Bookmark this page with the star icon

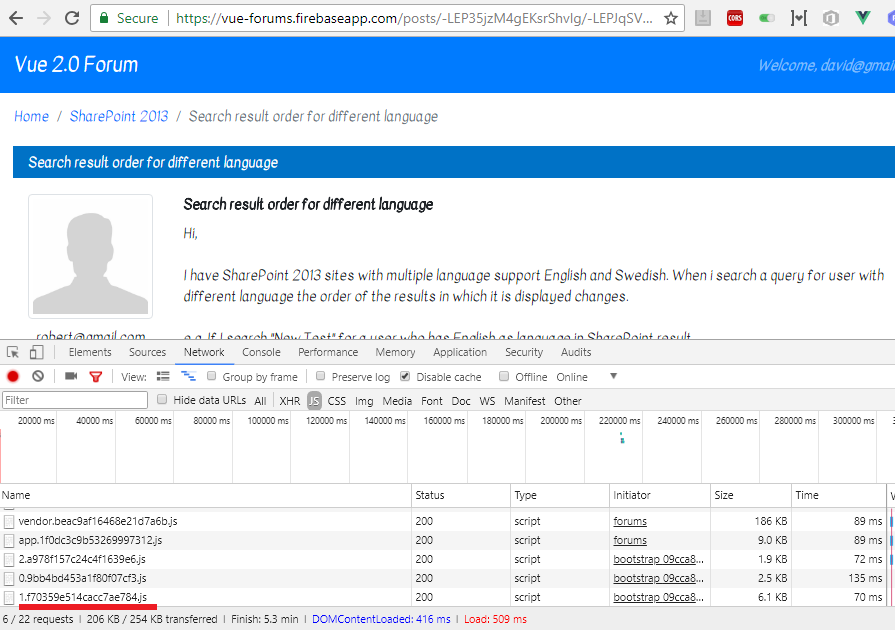click(671, 18)
